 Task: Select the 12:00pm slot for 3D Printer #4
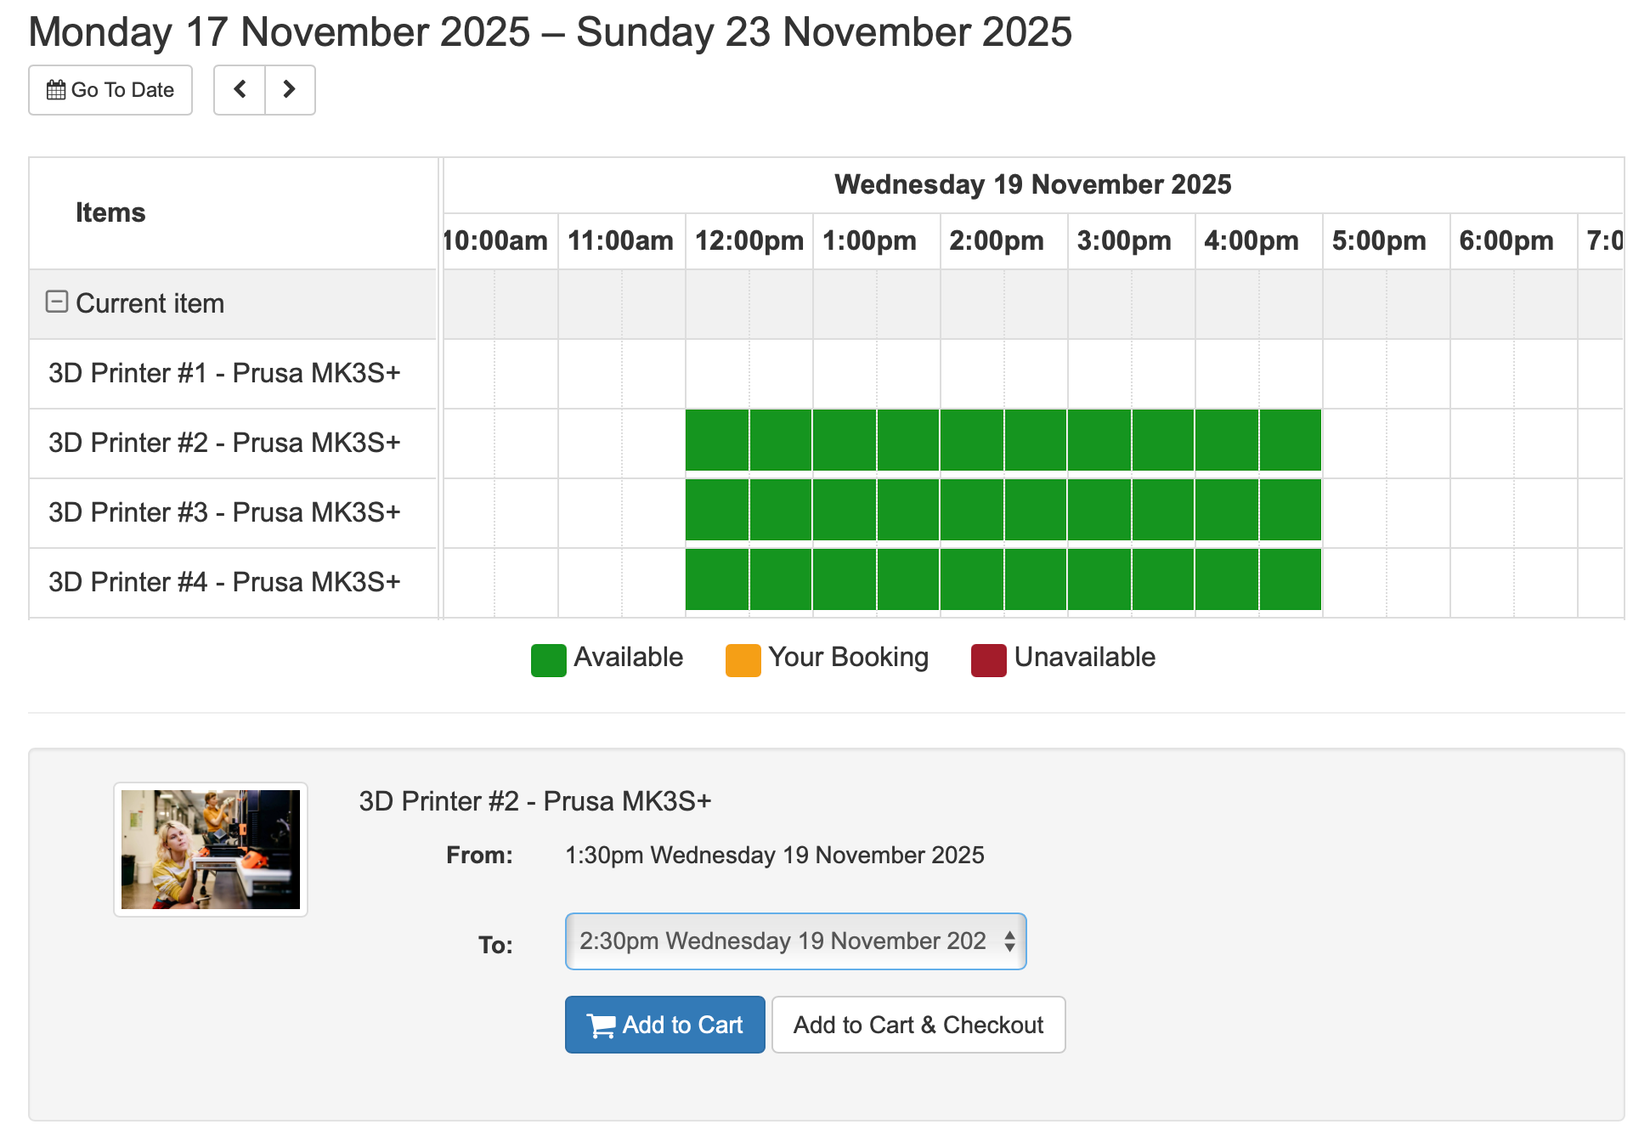click(748, 581)
